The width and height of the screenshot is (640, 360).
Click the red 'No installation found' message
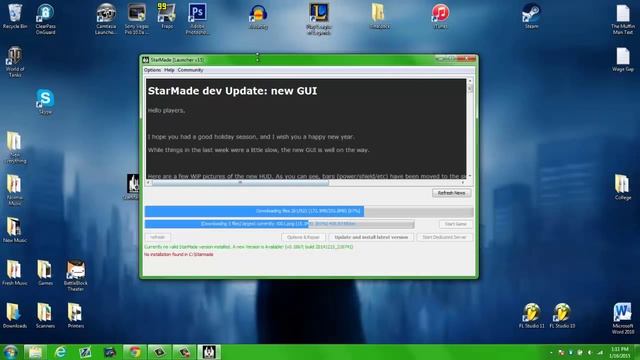[x=179, y=254]
